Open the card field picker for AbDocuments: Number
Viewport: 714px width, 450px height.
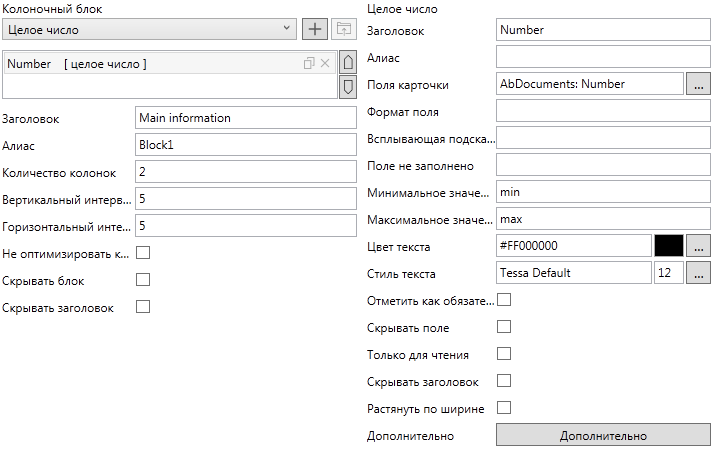coord(699,84)
